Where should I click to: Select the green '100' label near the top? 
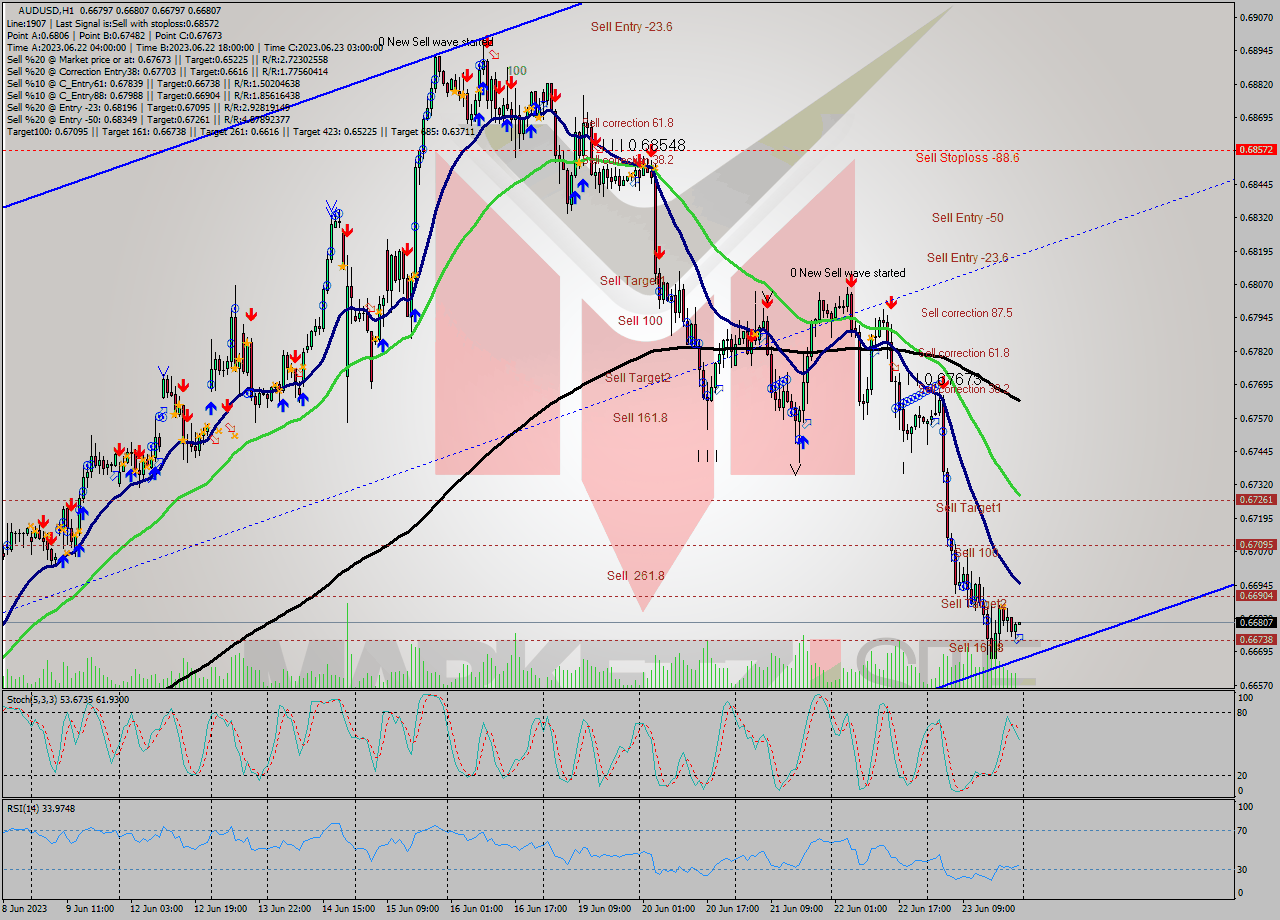pyautogui.click(x=516, y=71)
